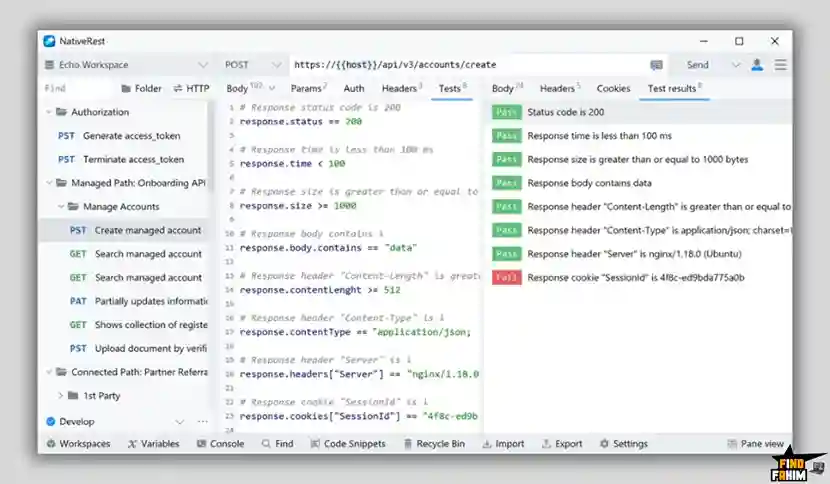Collapse Connected Path: Partner Referral folder

[x=49, y=372]
